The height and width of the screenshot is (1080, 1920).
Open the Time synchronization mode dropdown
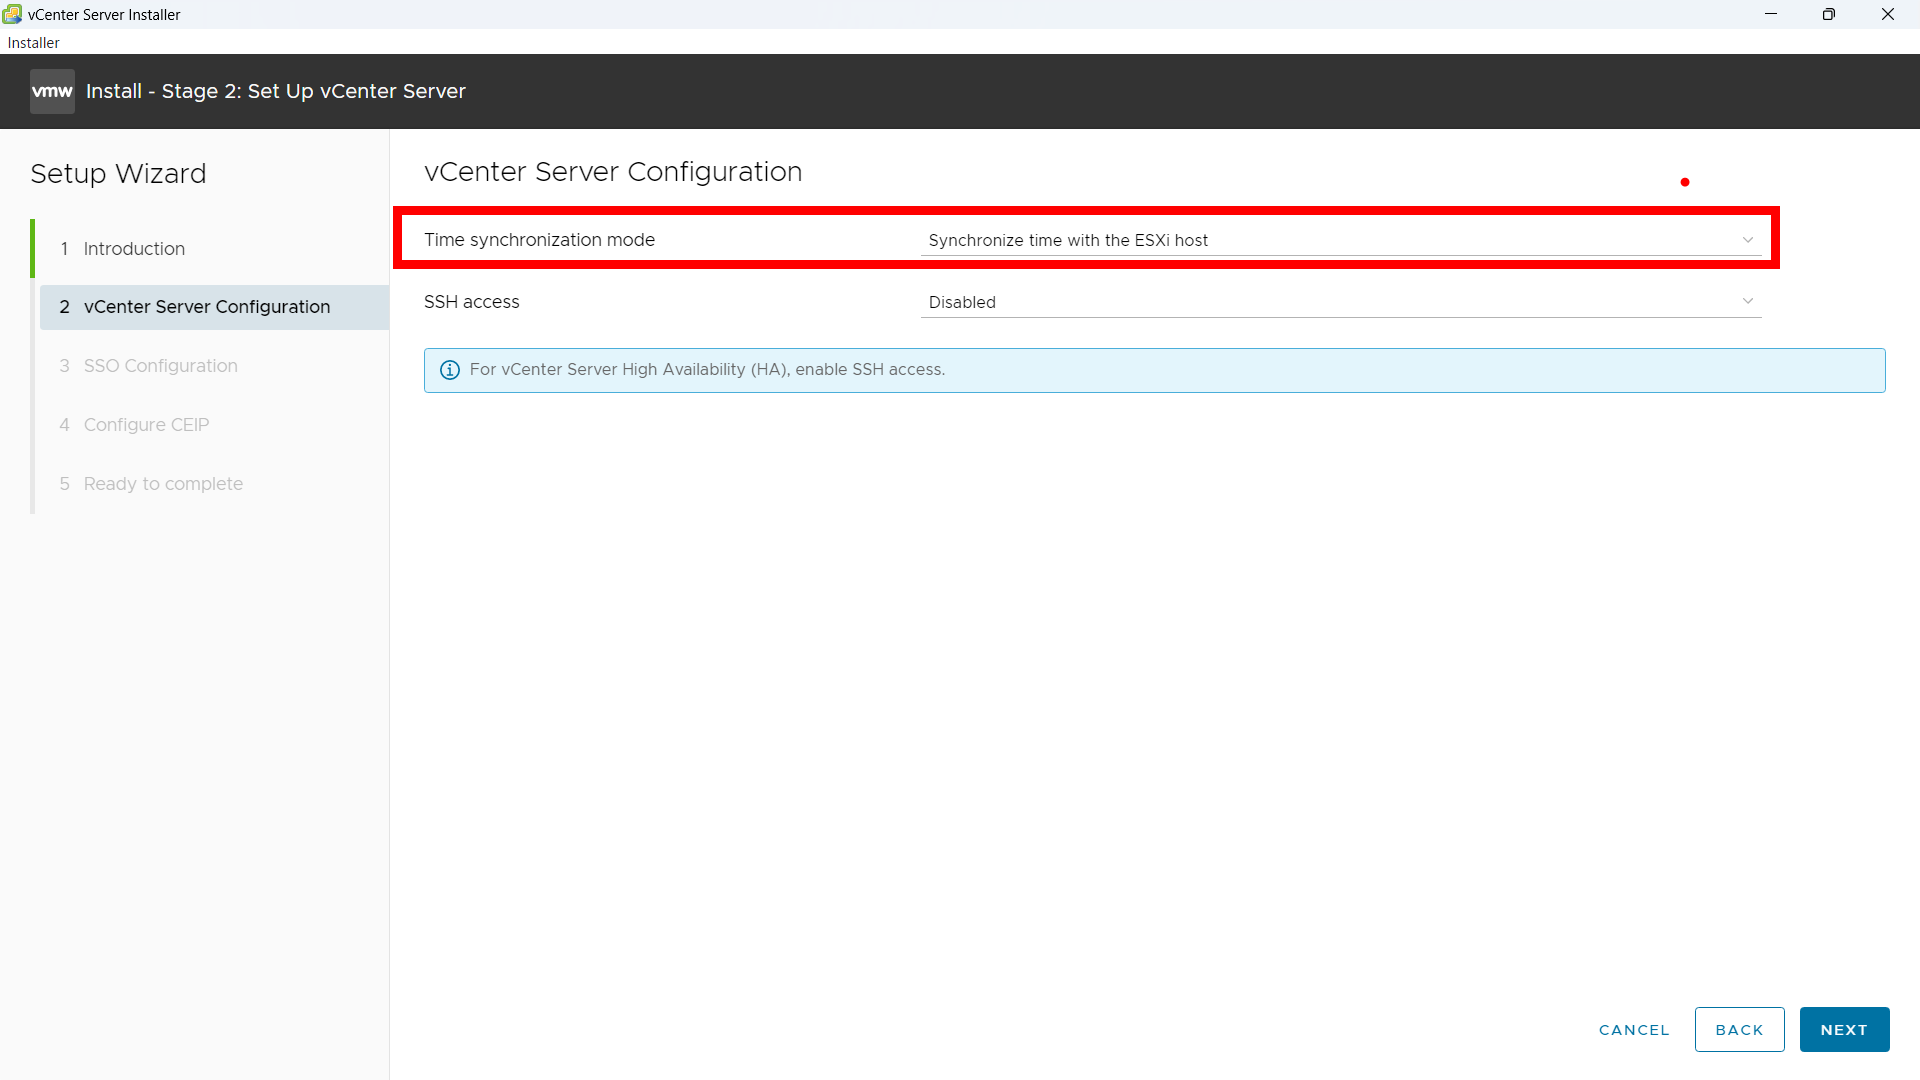tap(1338, 240)
